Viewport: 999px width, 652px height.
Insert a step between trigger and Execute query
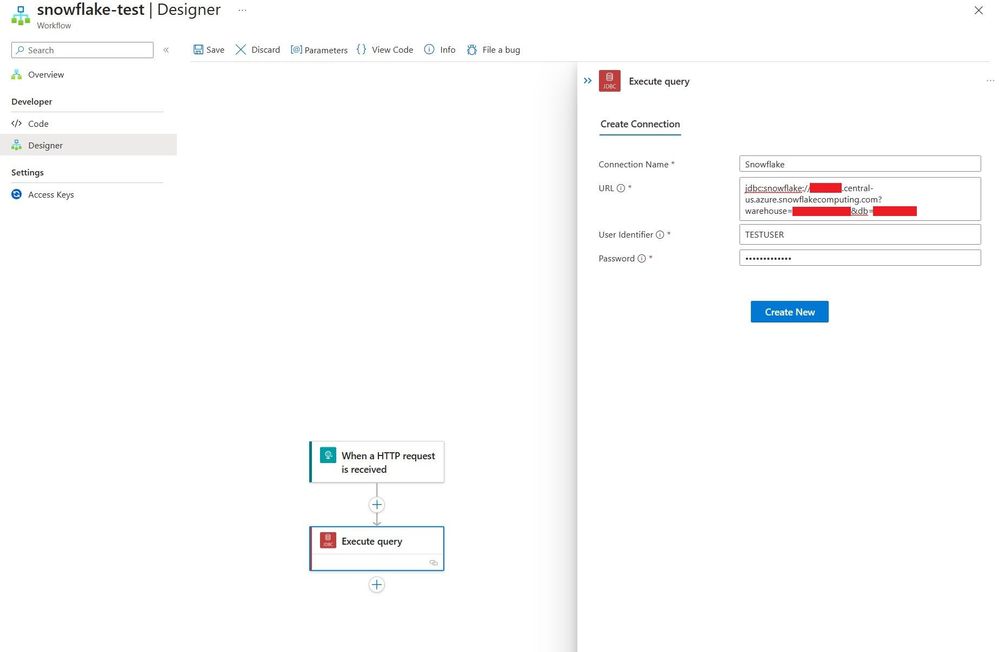(x=377, y=505)
